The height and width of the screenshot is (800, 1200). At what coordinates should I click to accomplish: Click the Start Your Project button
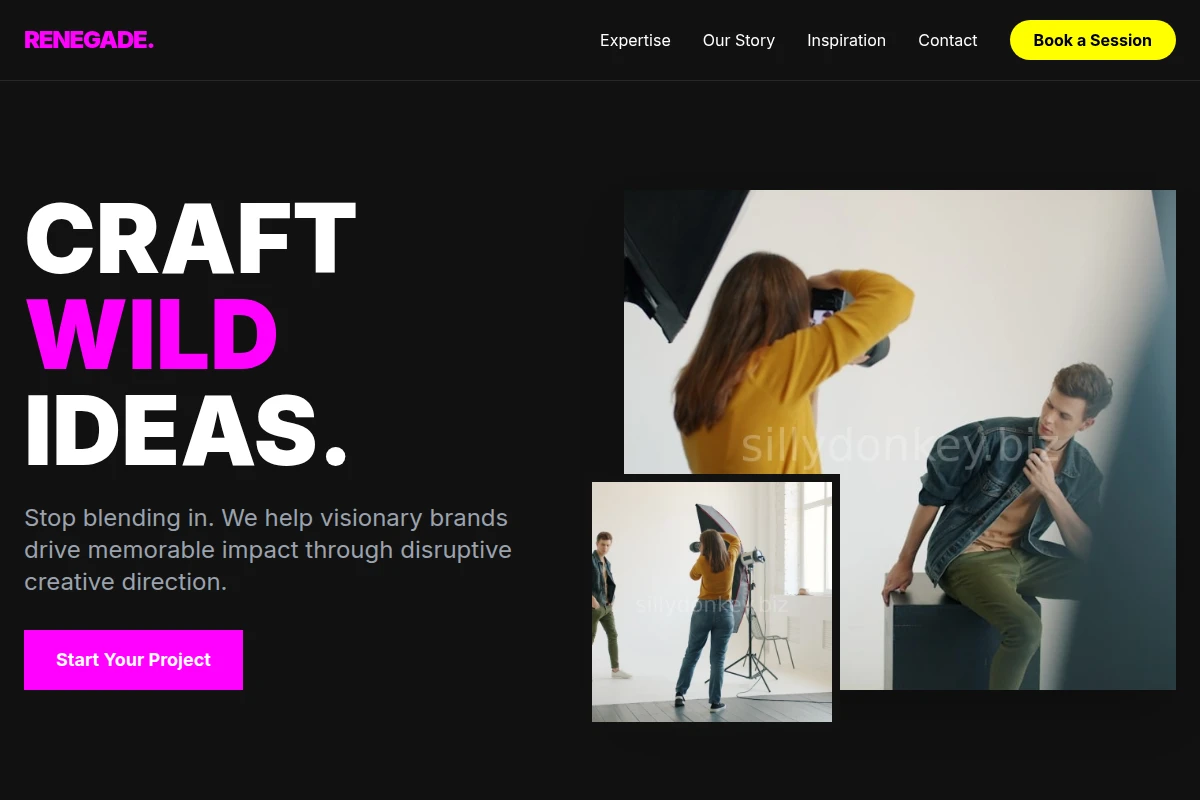[x=133, y=660]
